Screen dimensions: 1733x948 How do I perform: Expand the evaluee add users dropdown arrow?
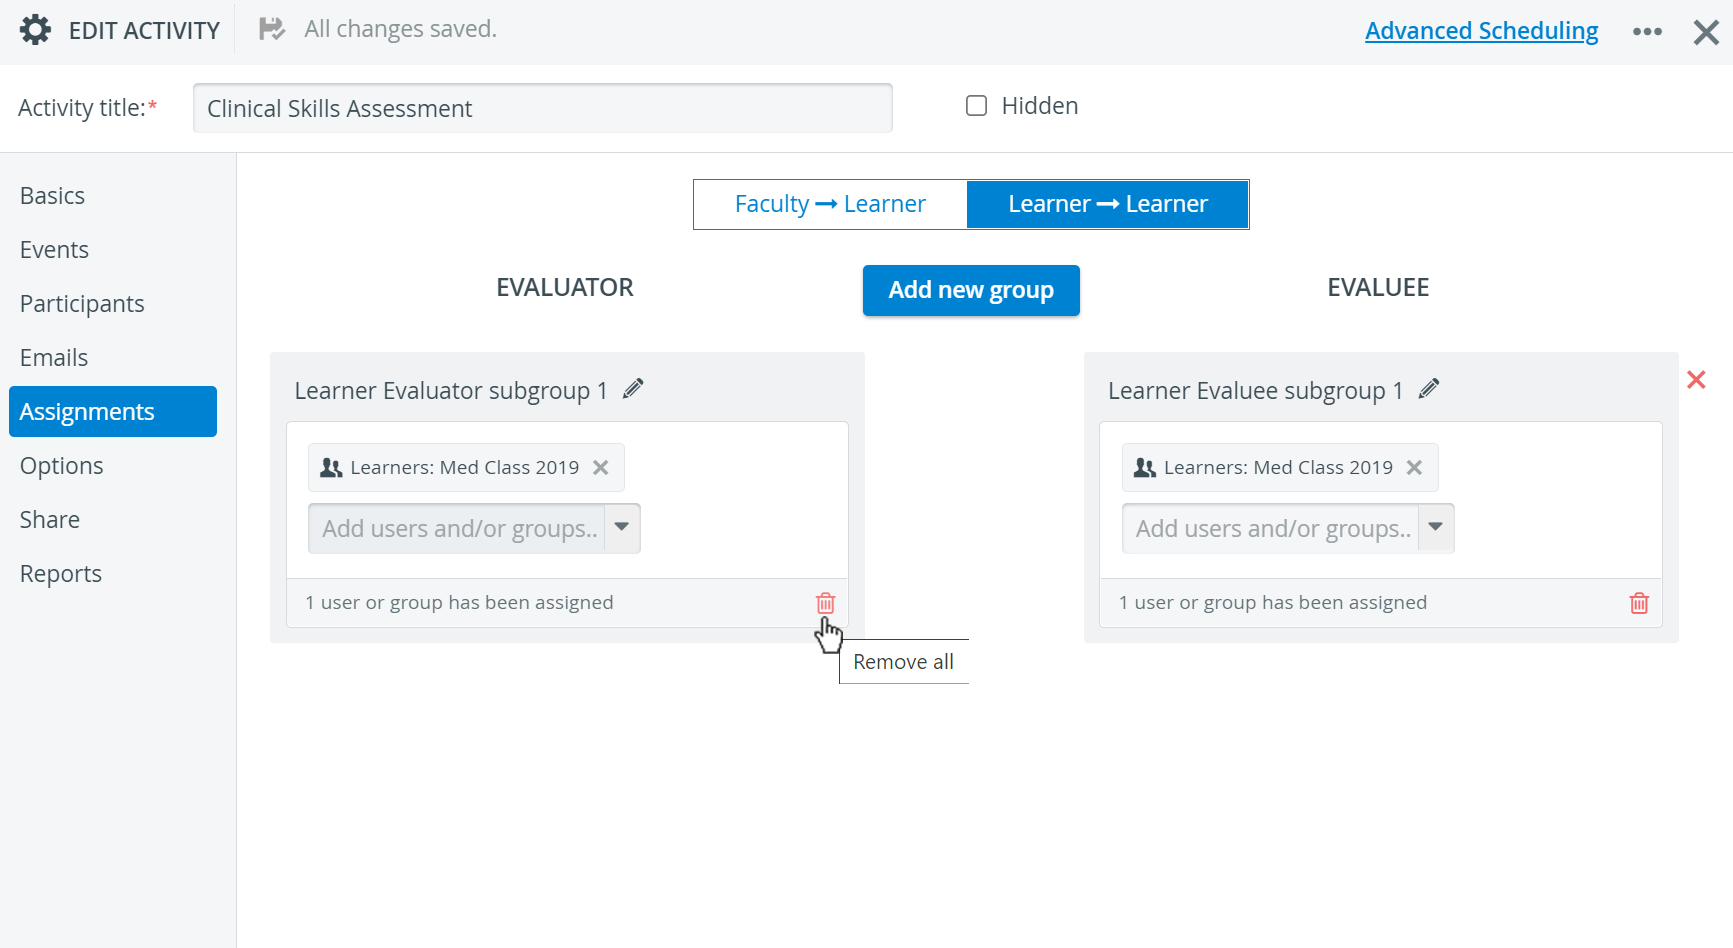[x=1436, y=528]
